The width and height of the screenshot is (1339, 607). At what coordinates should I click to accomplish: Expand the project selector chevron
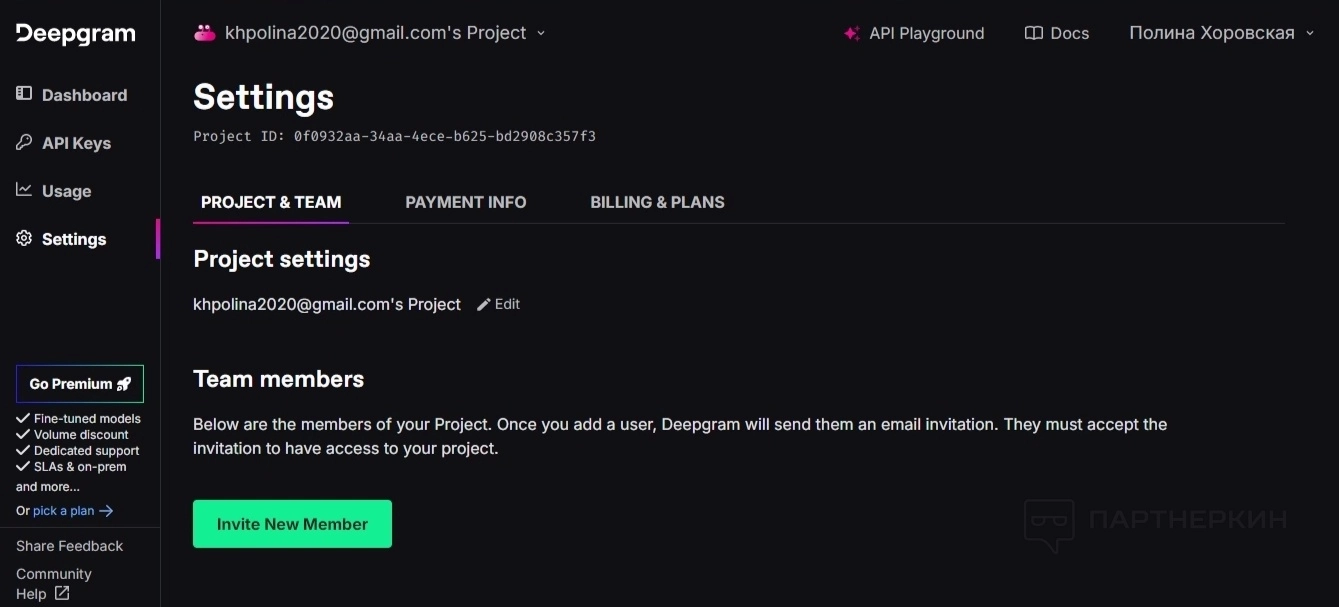[x=541, y=33]
